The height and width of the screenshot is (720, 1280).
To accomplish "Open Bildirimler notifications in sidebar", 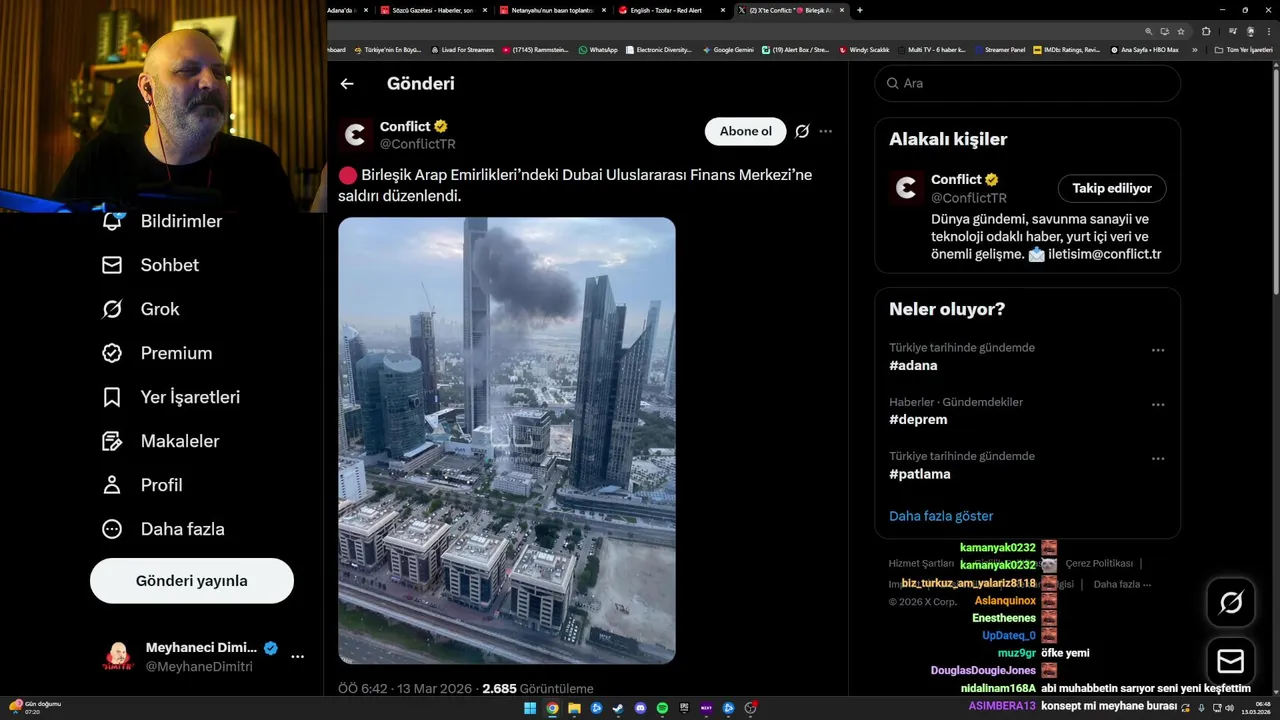I will pos(162,221).
